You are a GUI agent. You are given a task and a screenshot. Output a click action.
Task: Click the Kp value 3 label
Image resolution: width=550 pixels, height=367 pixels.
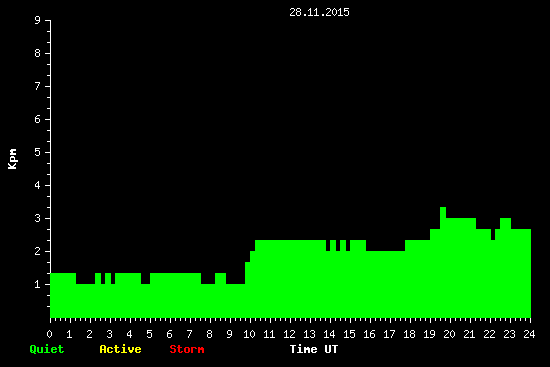pos(38,218)
